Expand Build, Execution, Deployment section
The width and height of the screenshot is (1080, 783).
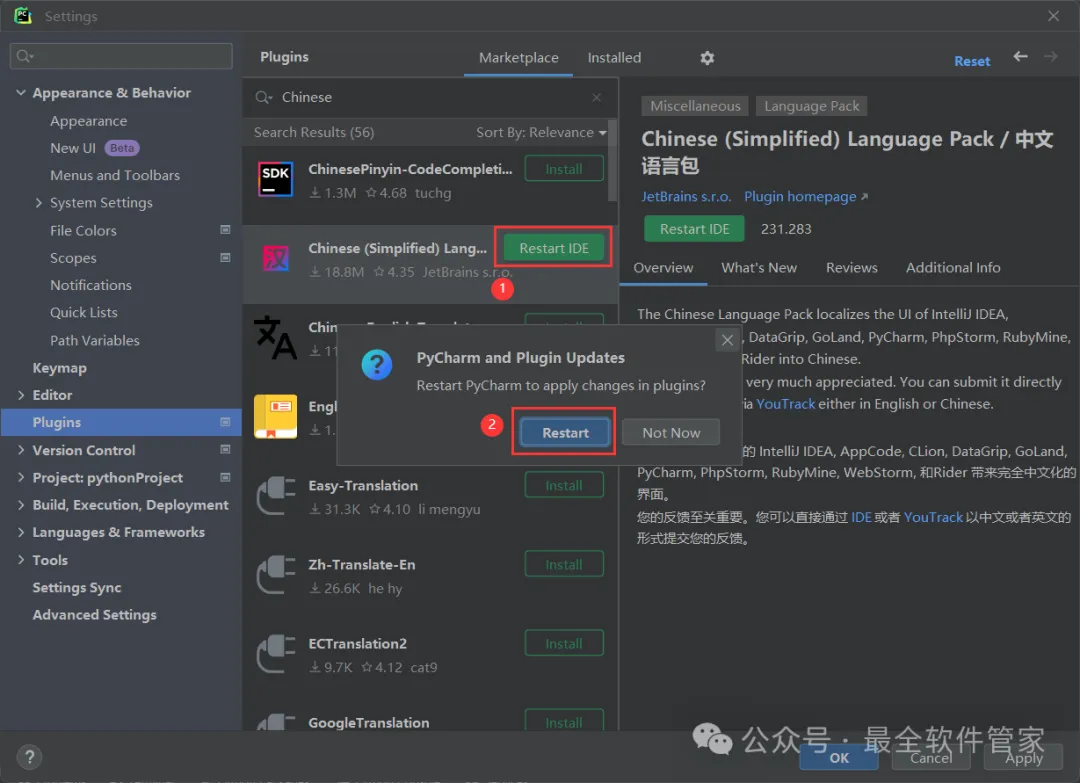pyautogui.click(x=21, y=505)
